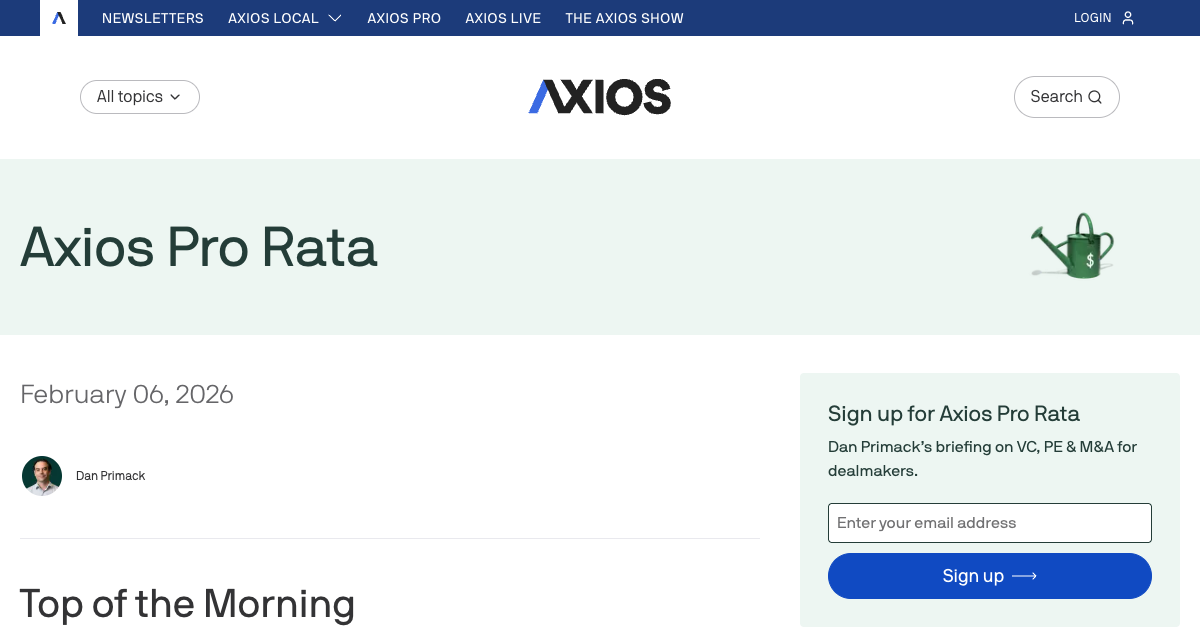This screenshot has height=630, width=1200.
Task: Click the person icon beside LOGIN
Action: (1128, 17)
